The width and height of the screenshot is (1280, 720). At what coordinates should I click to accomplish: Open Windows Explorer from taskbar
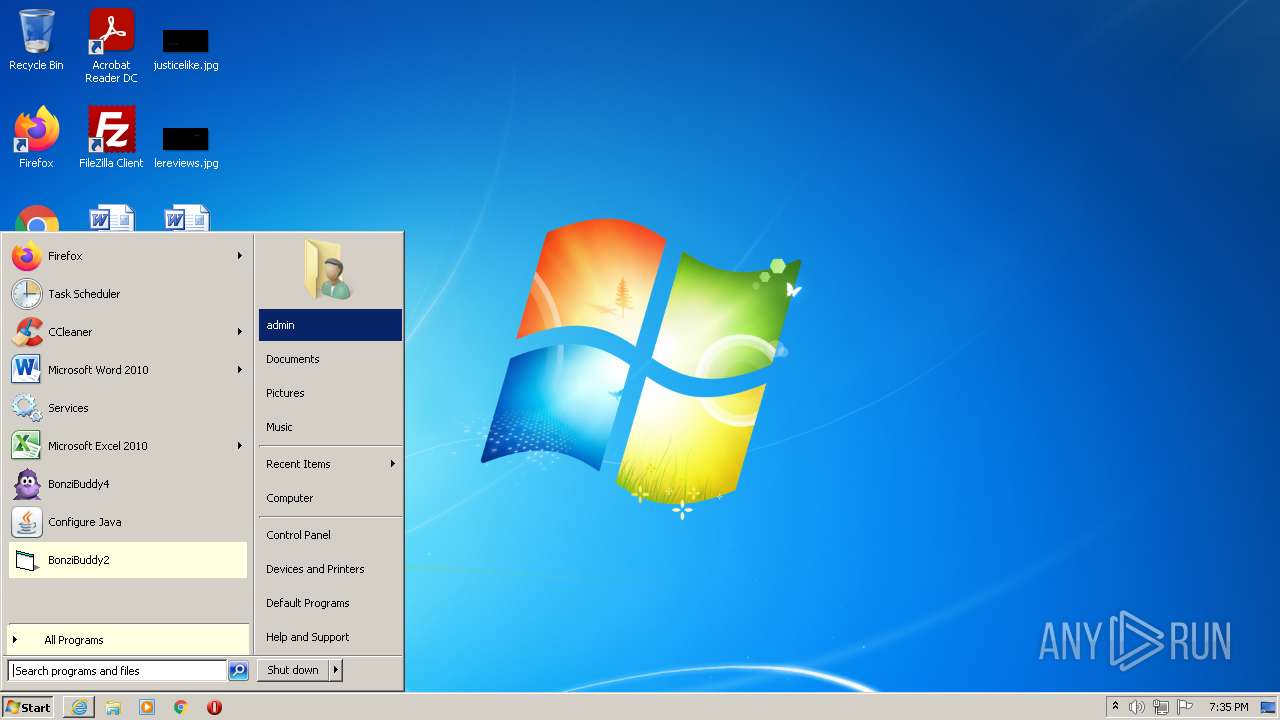(x=113, y=707)
